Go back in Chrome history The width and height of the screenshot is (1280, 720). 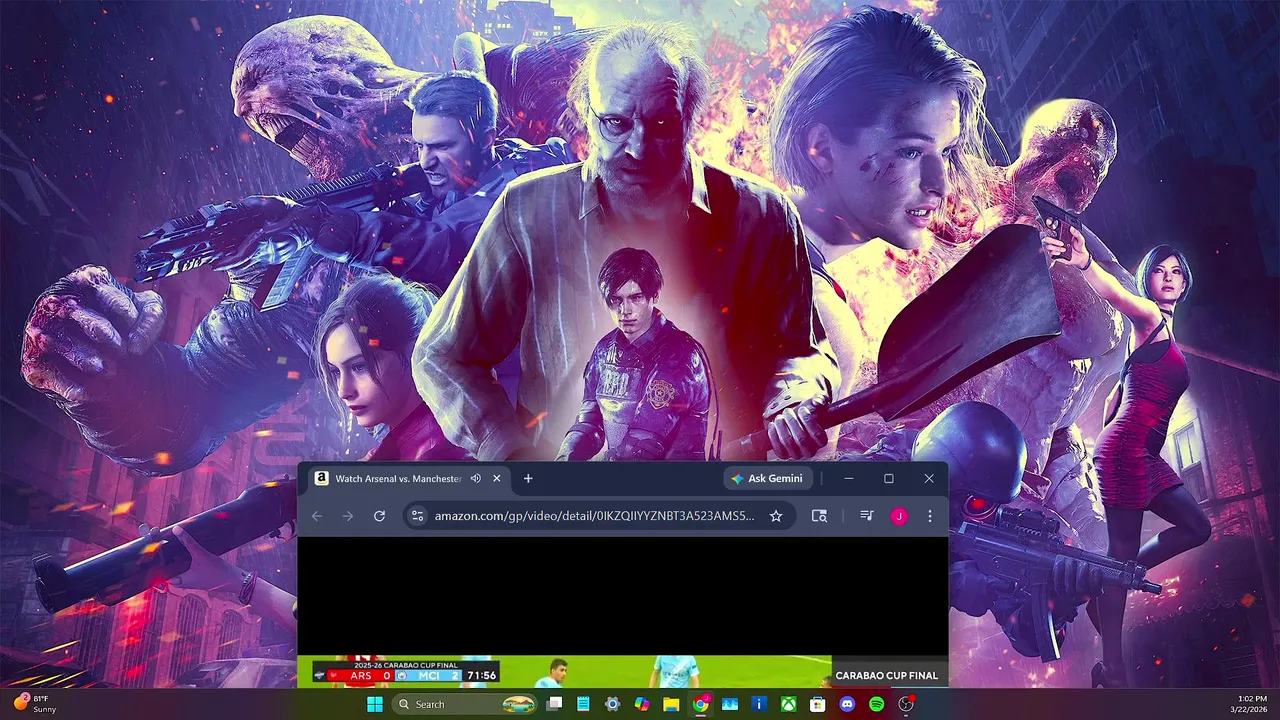click(317, 516)
